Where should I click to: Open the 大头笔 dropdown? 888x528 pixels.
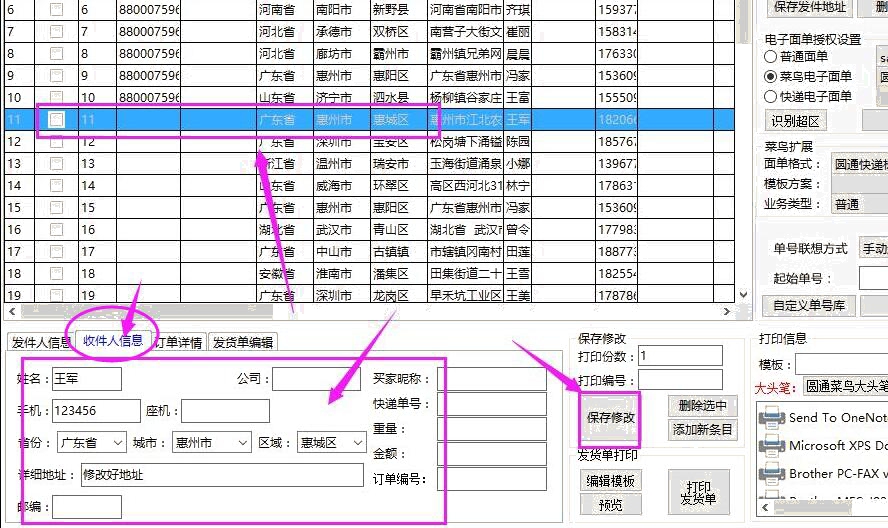(x=845, y=387)
